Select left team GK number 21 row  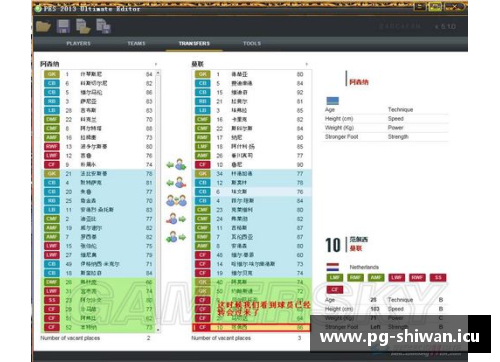[x=98, y=173]
